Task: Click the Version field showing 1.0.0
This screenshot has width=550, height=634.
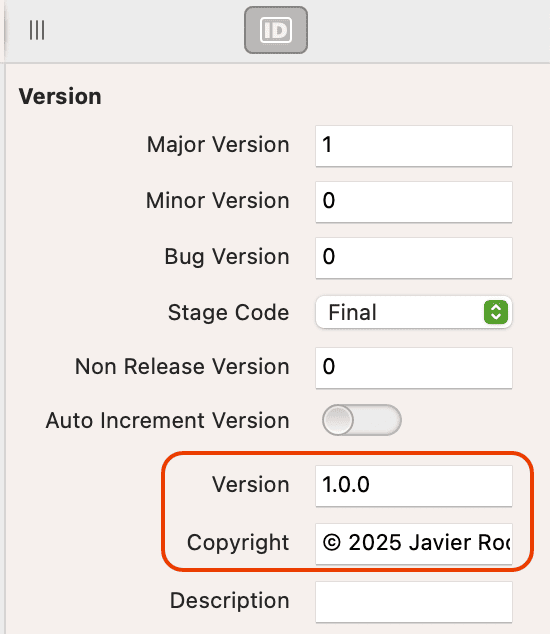Action: [414, 486]
